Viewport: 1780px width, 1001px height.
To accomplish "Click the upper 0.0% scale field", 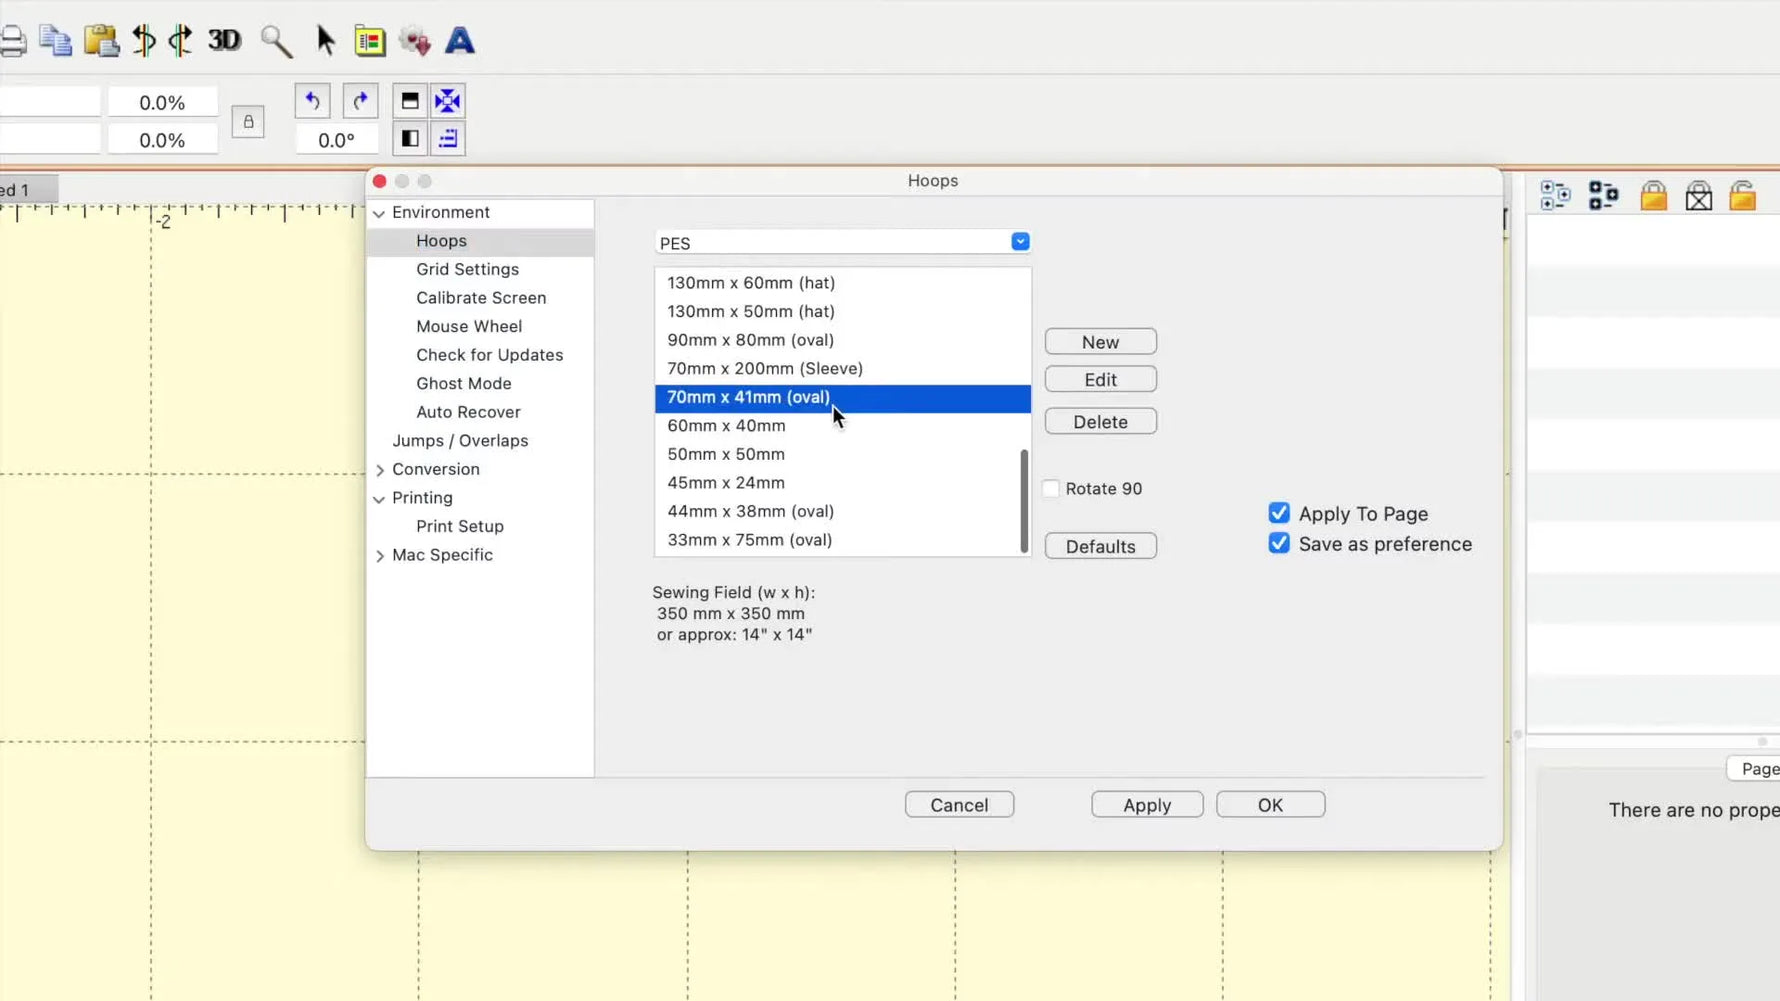I will [x=162, y=102].
